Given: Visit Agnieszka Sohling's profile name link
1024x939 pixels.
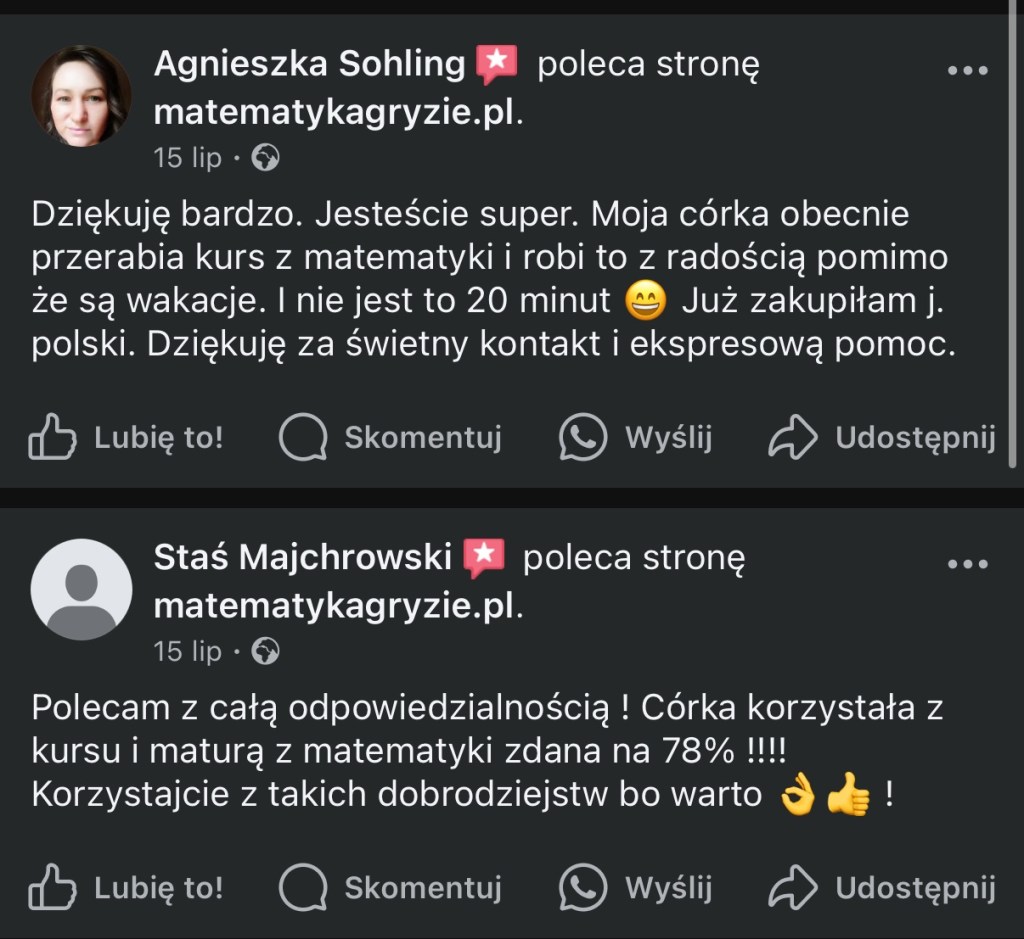Looking at the screenshot, I should (309, 65).
